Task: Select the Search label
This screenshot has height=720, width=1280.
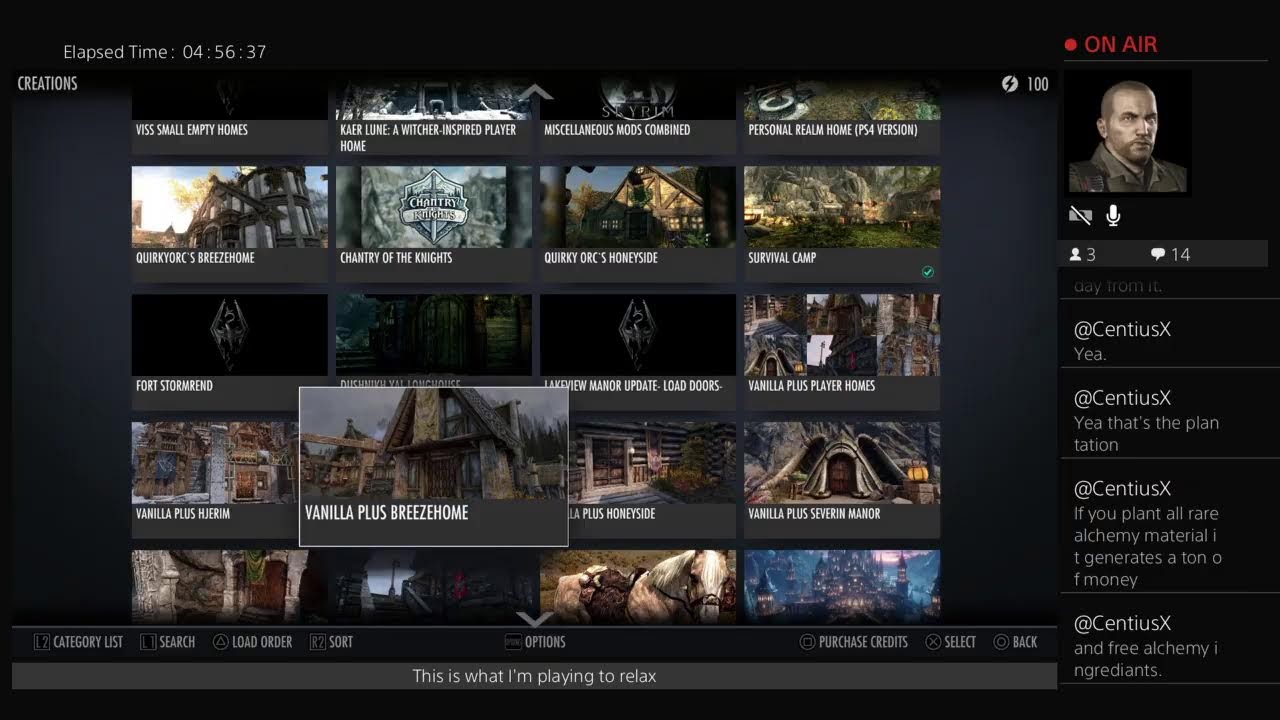Action: click(x=177, y=642)
